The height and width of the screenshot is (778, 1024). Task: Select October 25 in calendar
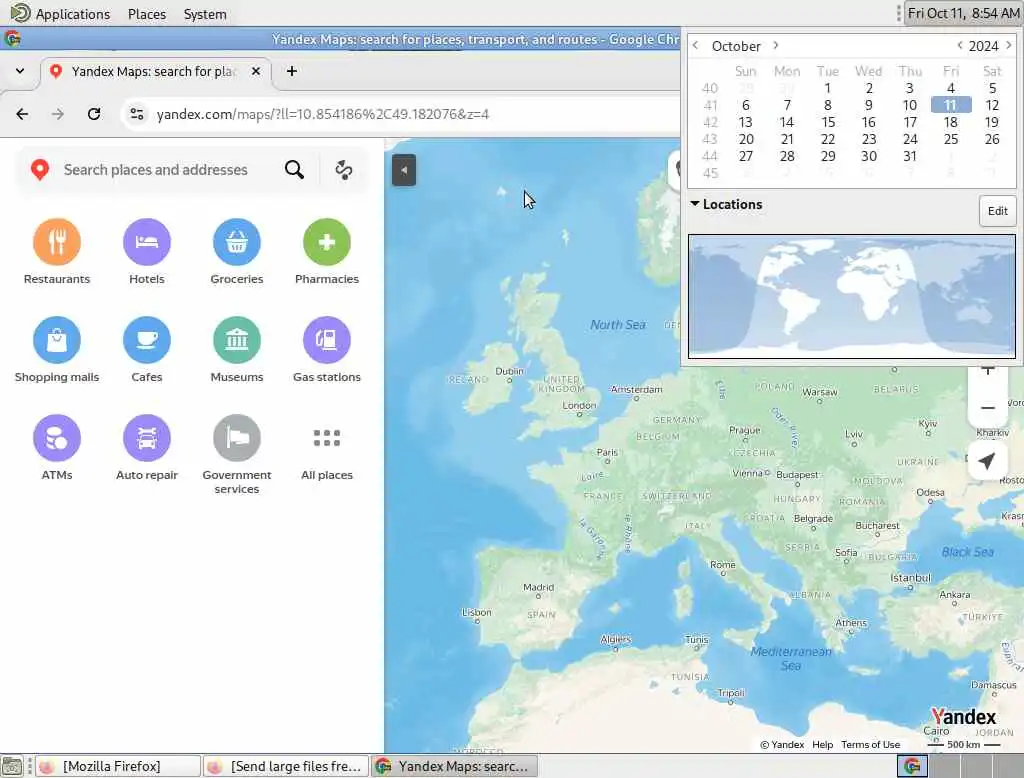(x=950, y=139)
